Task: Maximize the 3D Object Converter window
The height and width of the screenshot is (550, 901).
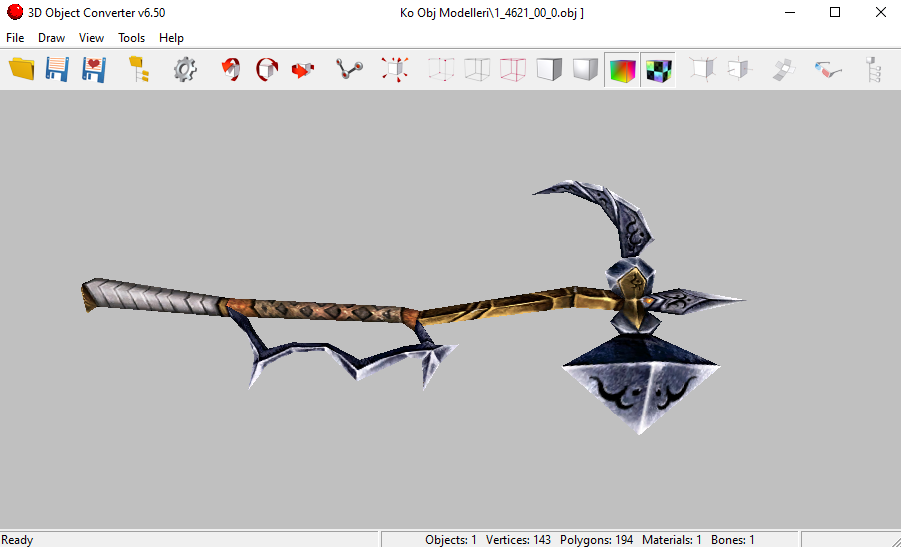Action: (x=835, y=12)
